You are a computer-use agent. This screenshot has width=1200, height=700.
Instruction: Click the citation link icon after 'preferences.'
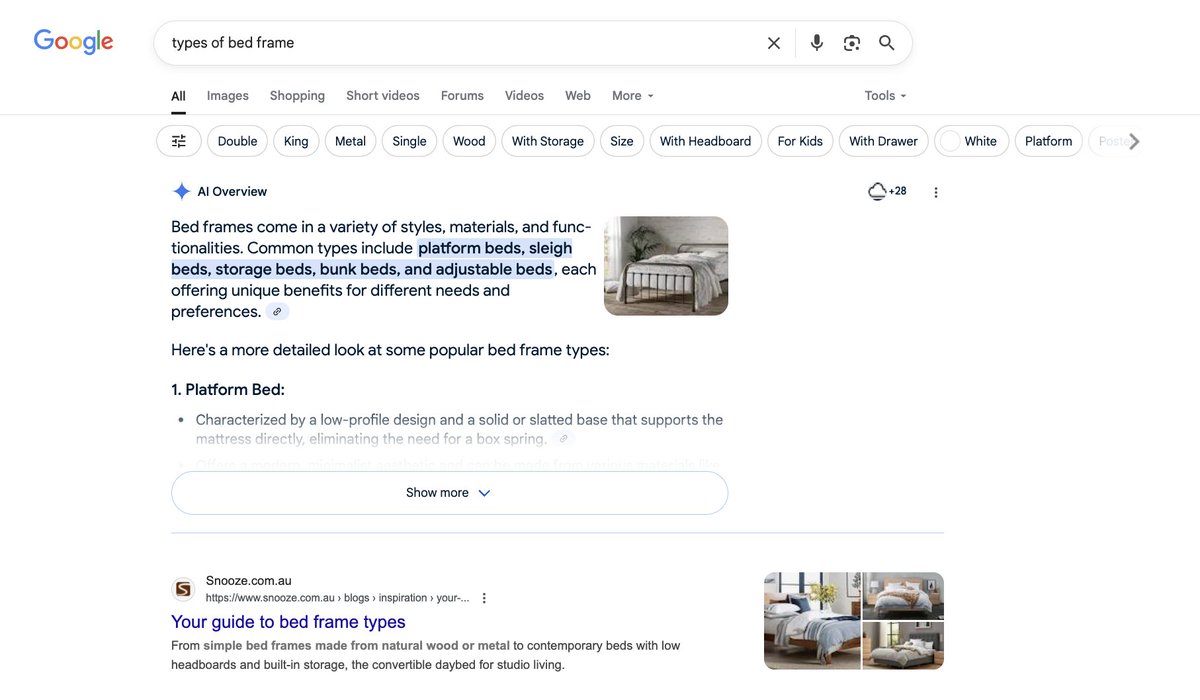(x=278, y=312)
